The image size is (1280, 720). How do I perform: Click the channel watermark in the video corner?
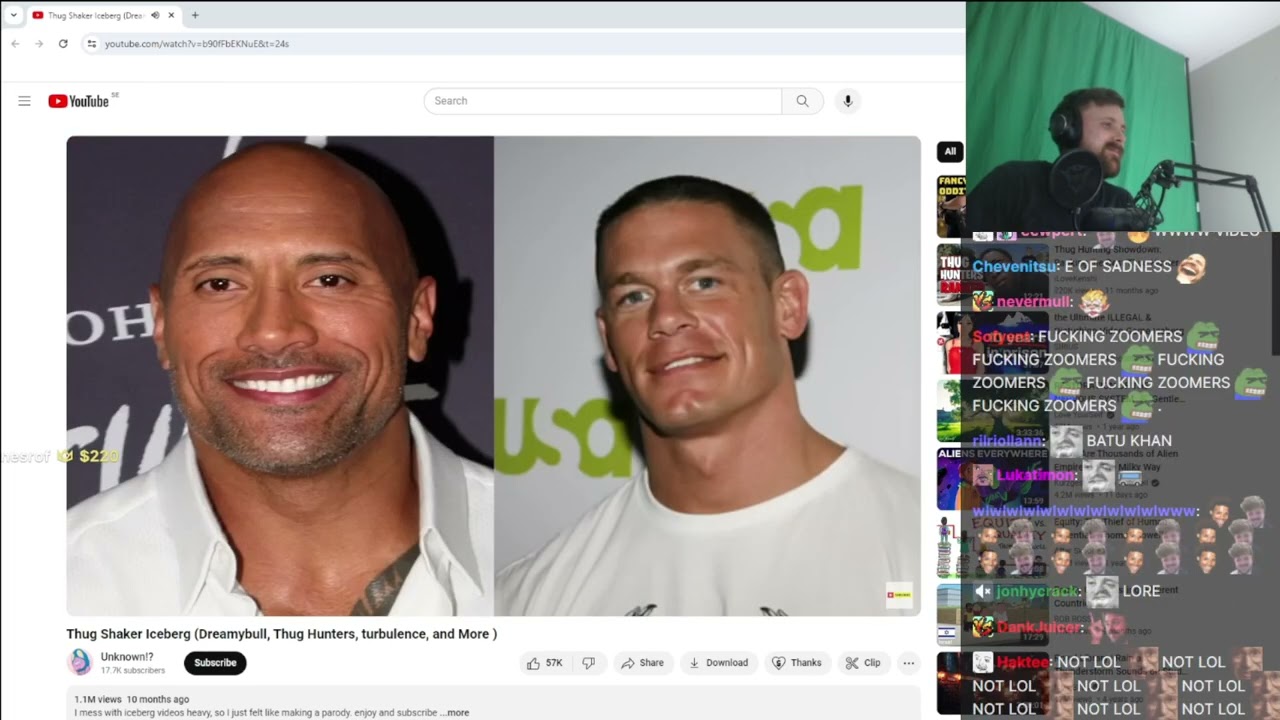(x=899, y=595)
